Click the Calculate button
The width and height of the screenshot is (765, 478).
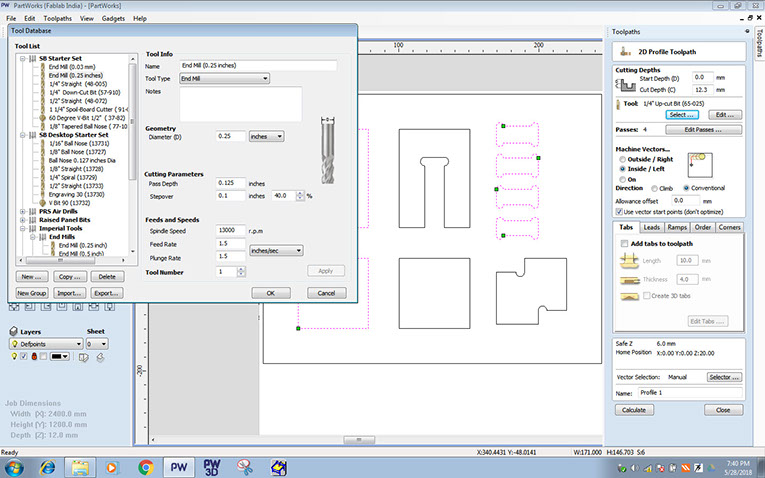click(634, 410)
